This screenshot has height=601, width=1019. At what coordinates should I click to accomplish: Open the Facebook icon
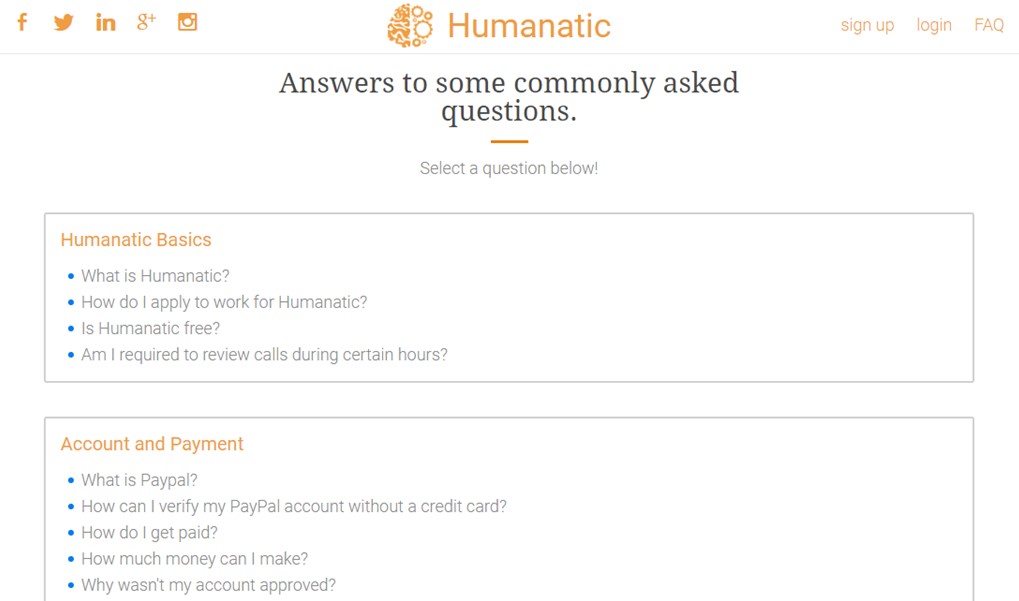click(x=21, y=22)
